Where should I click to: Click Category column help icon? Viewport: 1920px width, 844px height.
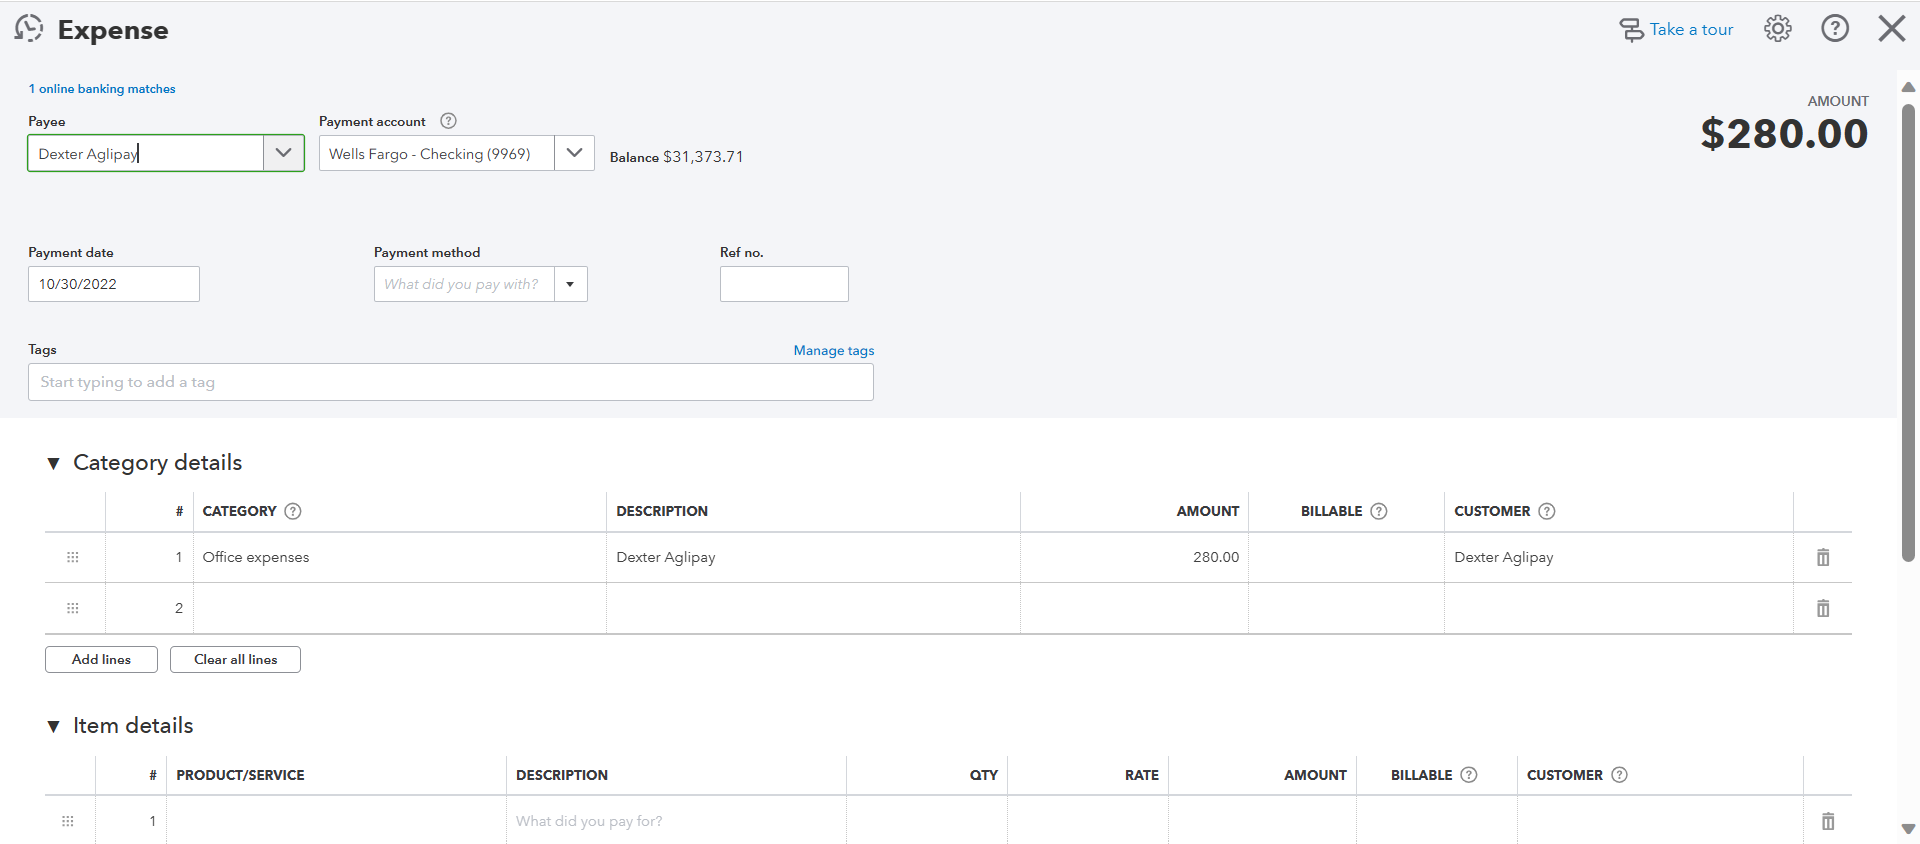coord(293,511)
